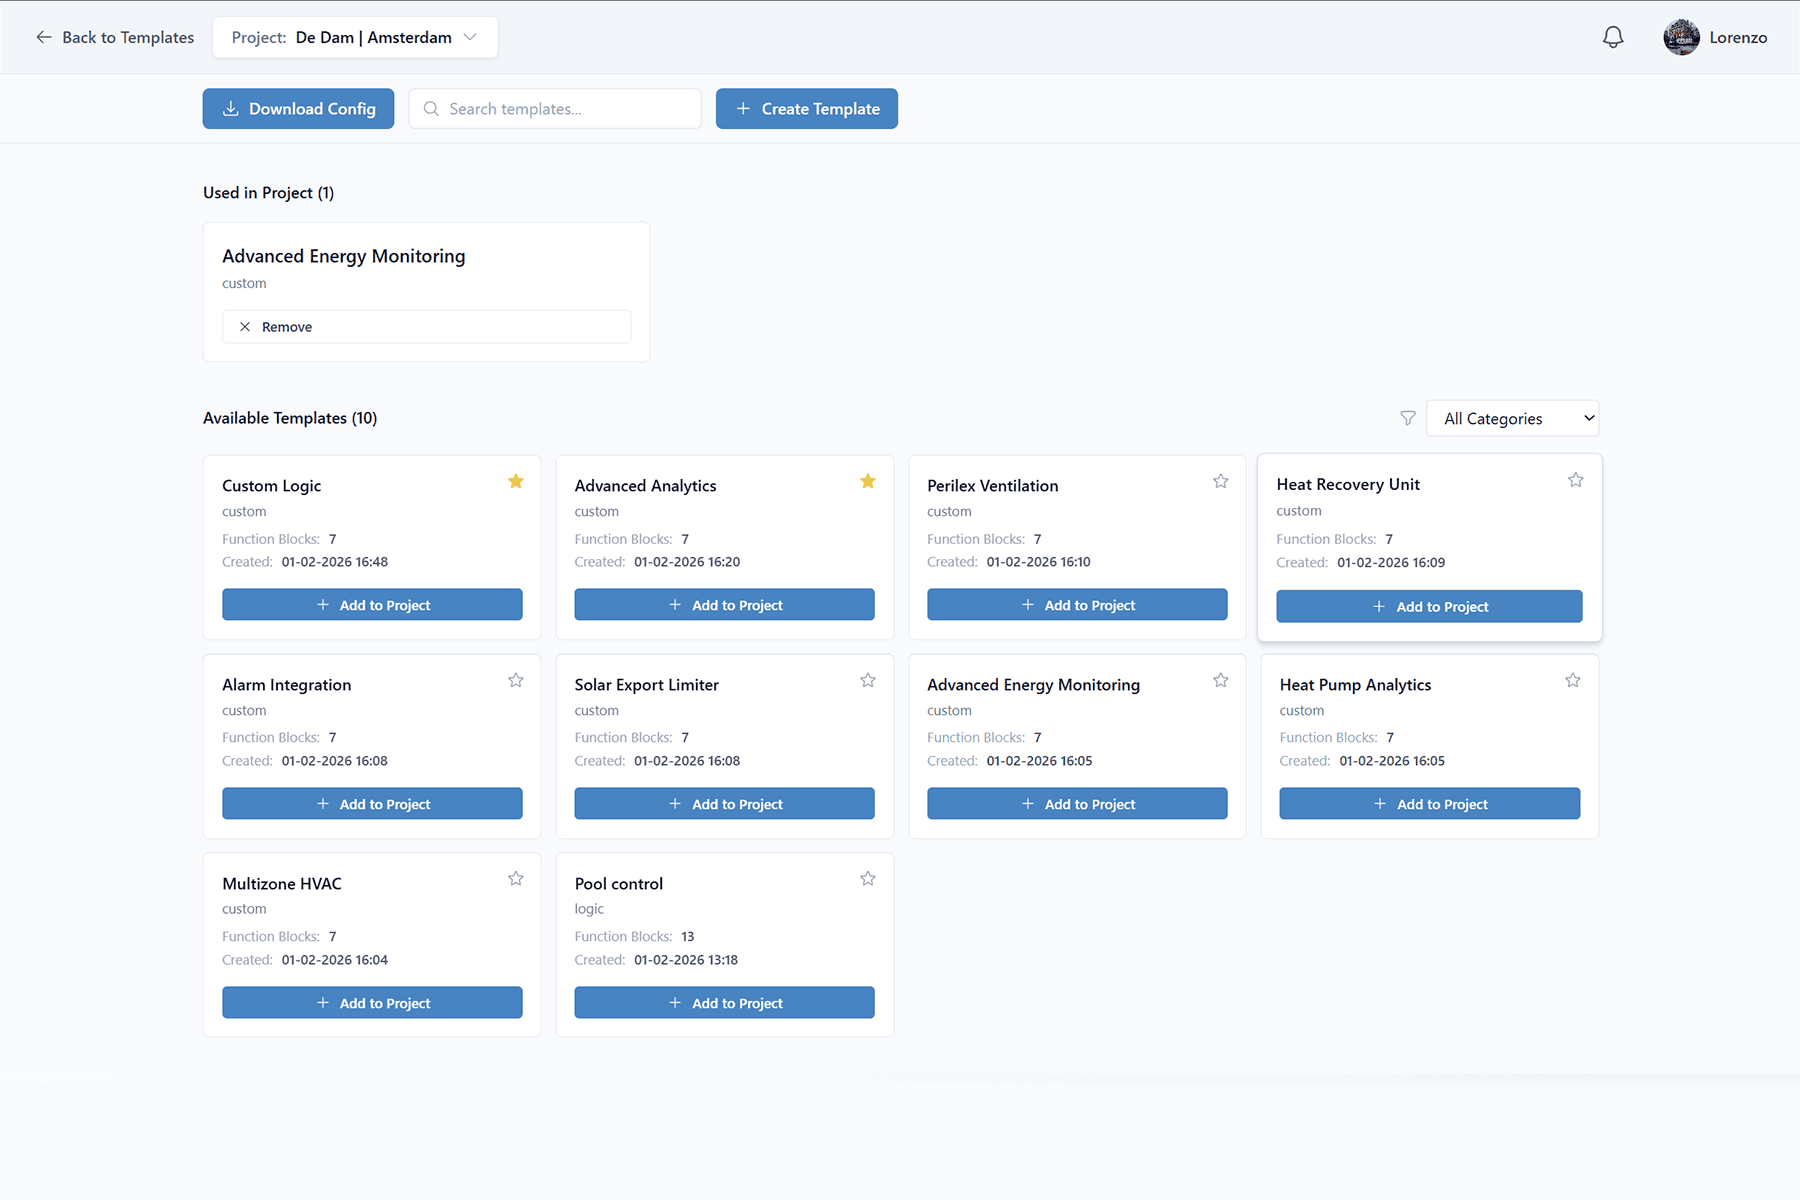Screen dimensions: 1800x1200
Task: Click the notification bell icon
Action: (1612, 36)
